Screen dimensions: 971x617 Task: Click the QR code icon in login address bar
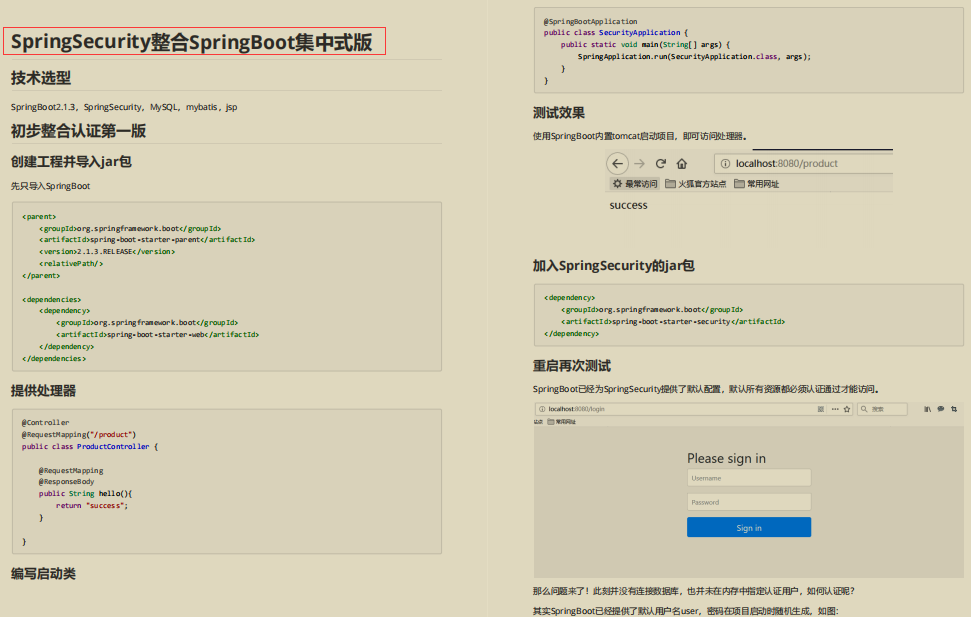pos(821,409)
